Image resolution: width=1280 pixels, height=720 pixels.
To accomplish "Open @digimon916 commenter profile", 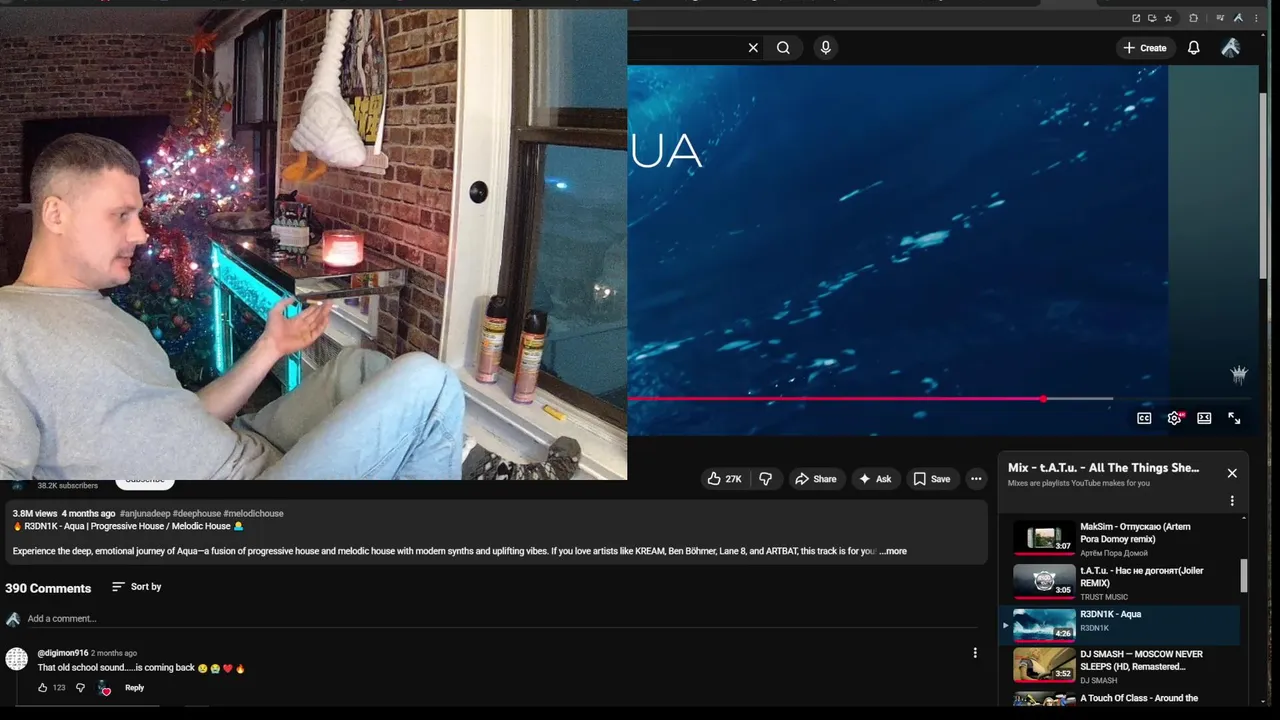I will pos(63,653).
